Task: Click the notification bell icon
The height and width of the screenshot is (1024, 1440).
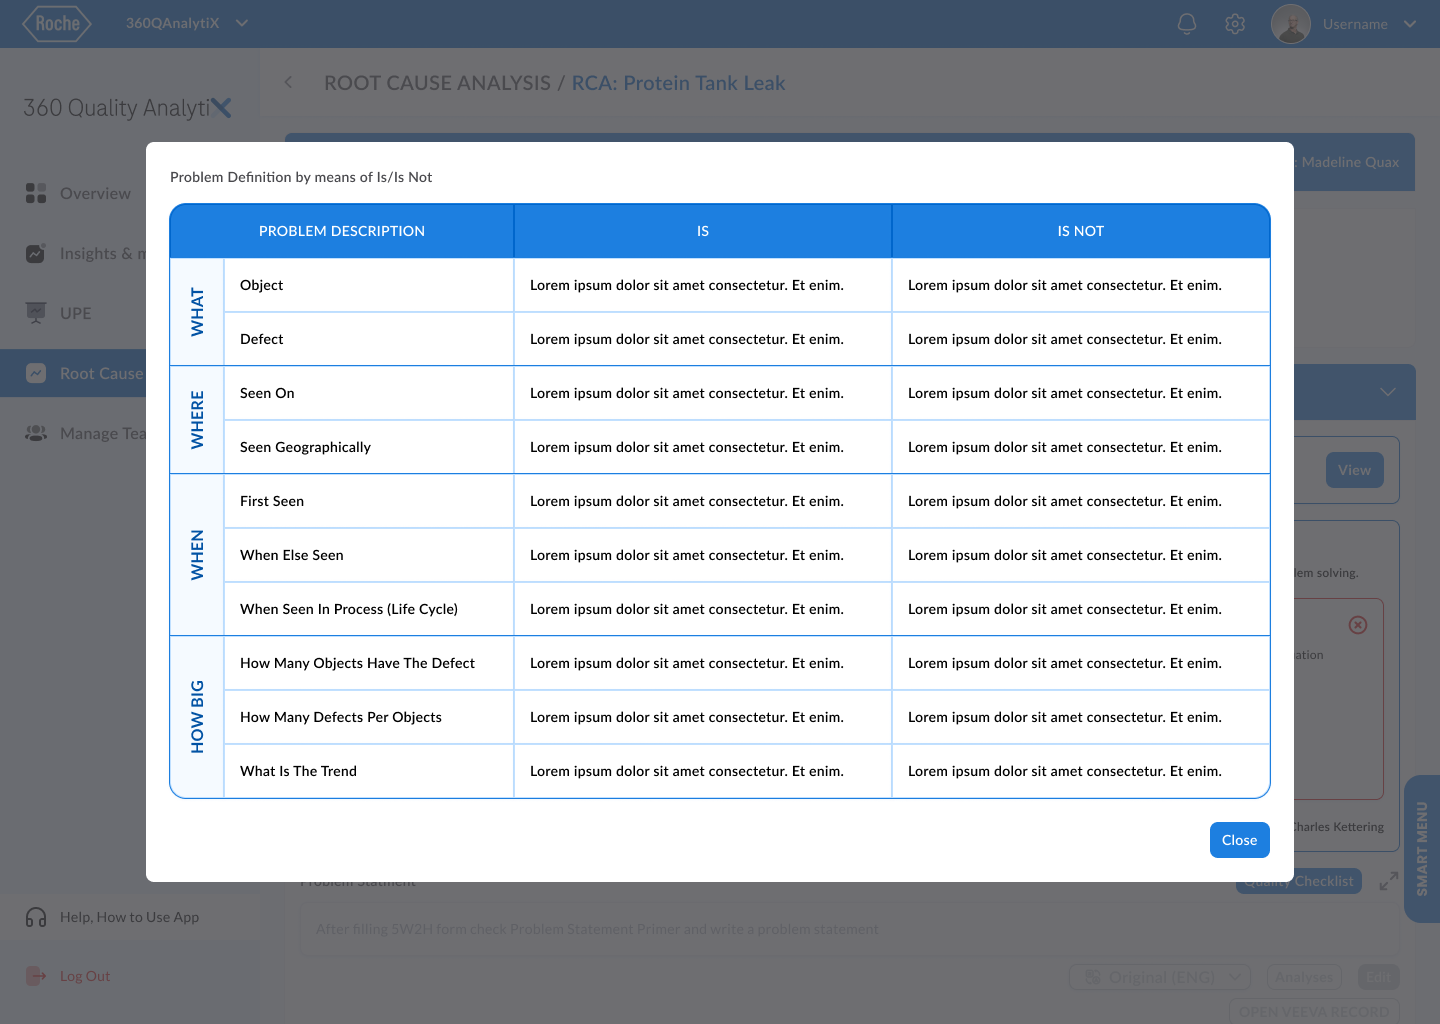Action: 1187,24
